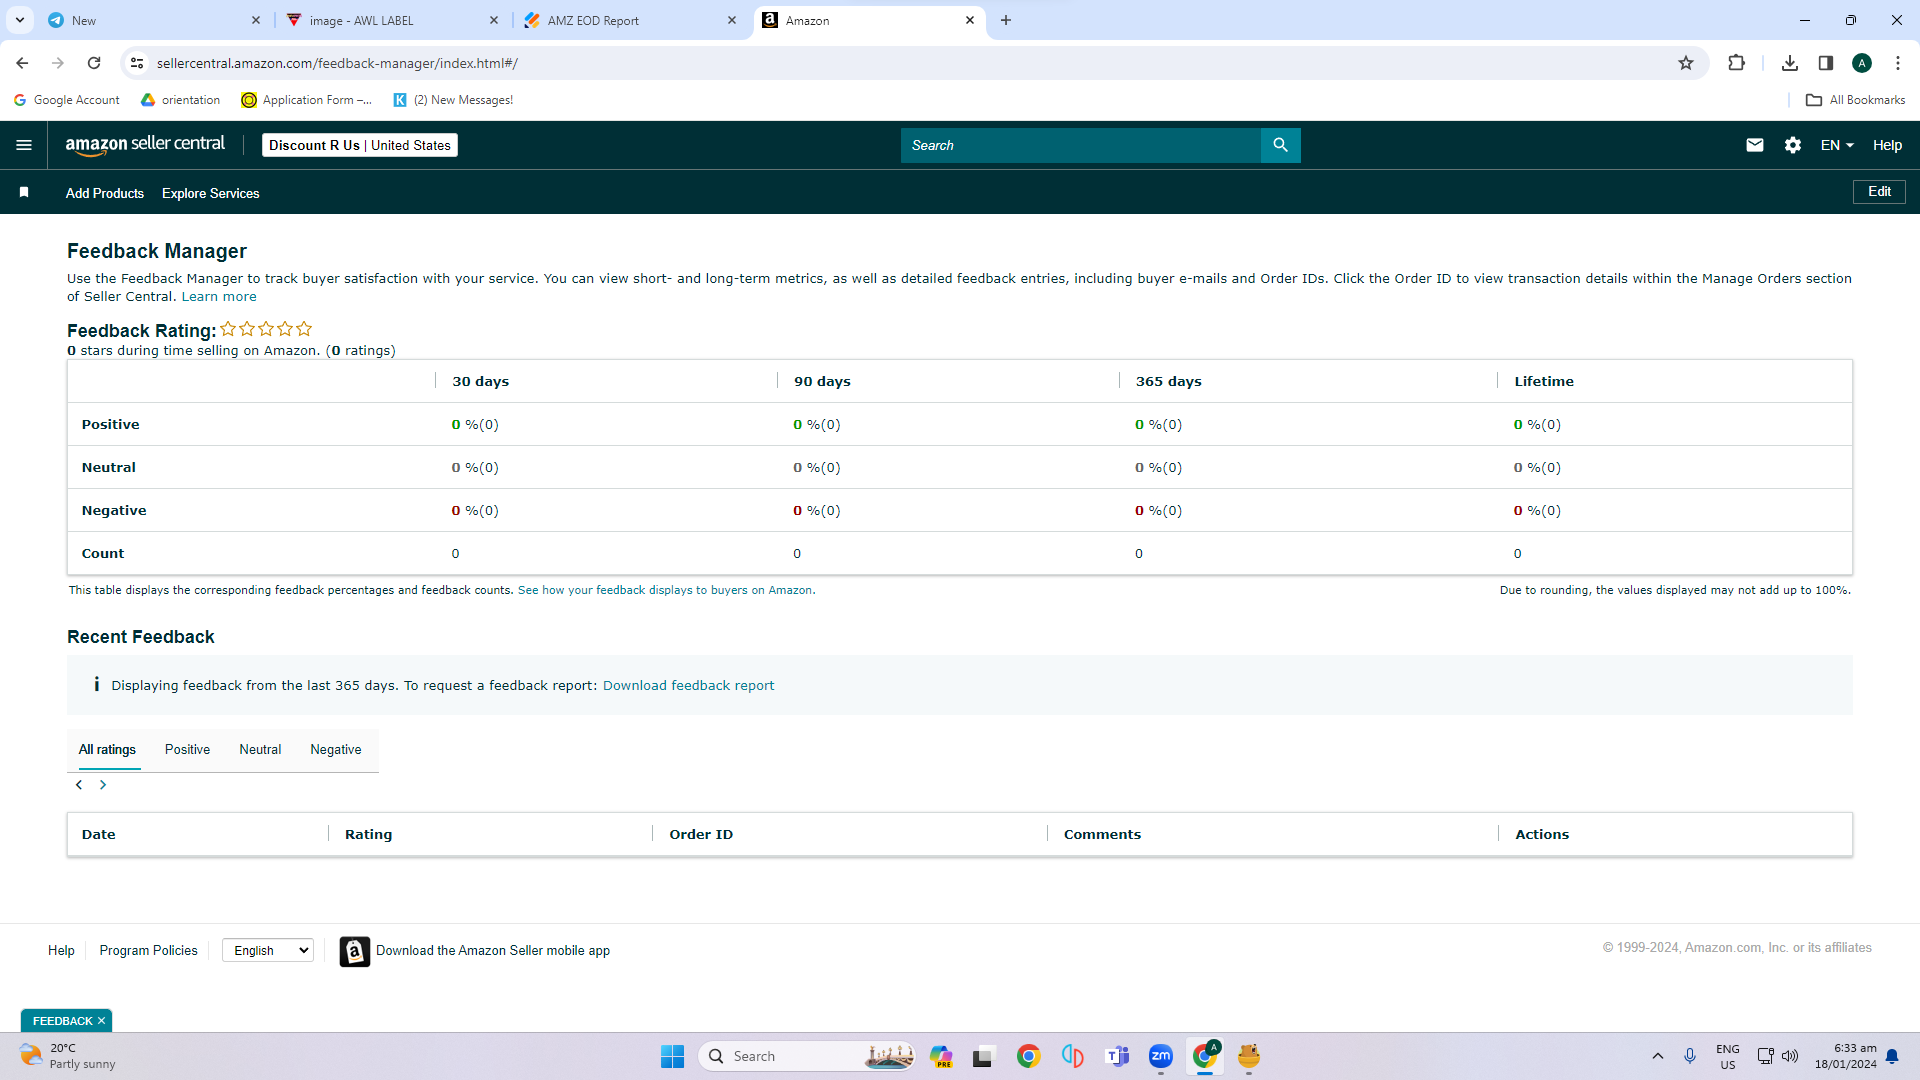Open Chrome downloads icon
The height and width of the screenshot is (1080, 1920).
1790,63
